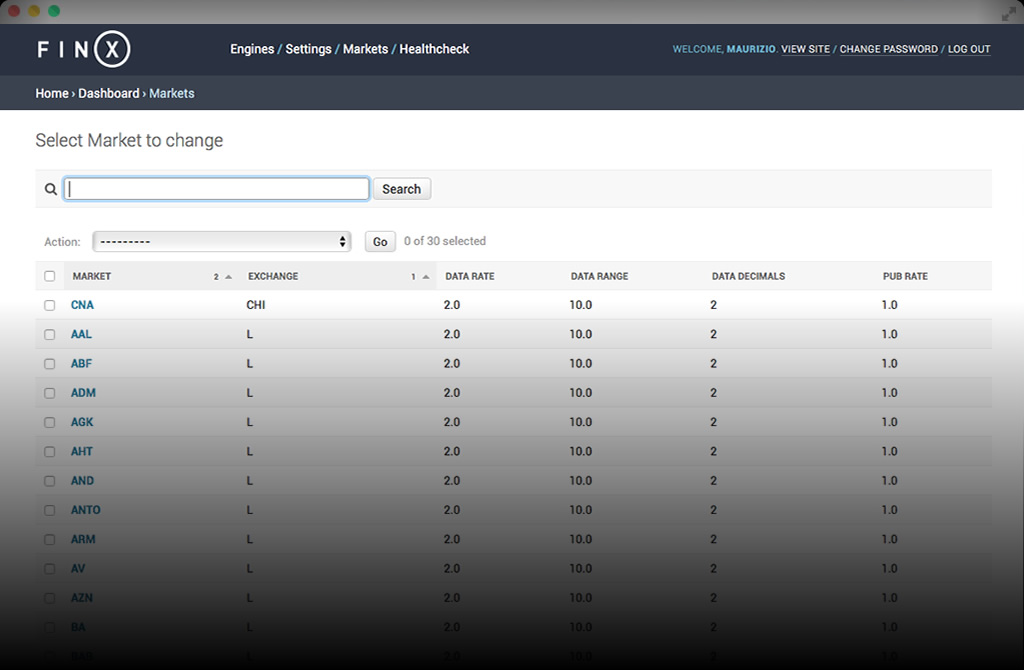Go to Dashboard breadcrumb
Viewport: 1024px width, 670px height.
108,93
